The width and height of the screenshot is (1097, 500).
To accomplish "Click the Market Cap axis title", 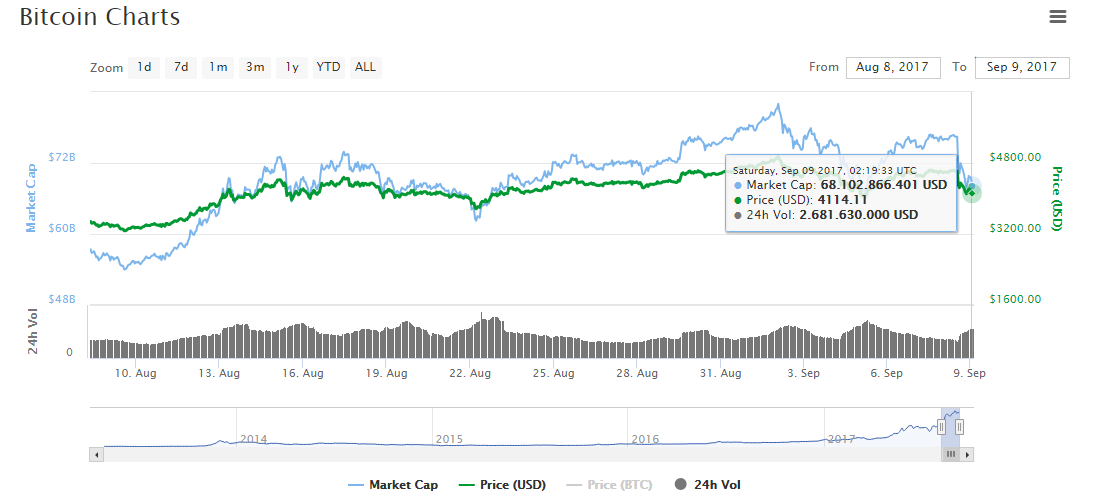I will click(31, 197).
